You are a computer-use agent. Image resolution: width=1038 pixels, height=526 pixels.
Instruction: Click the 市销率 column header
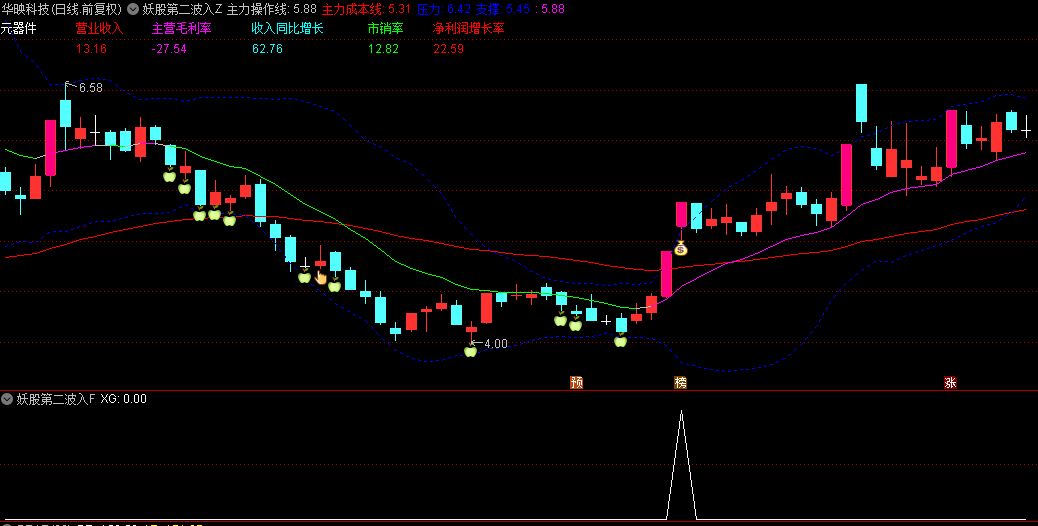385,29
